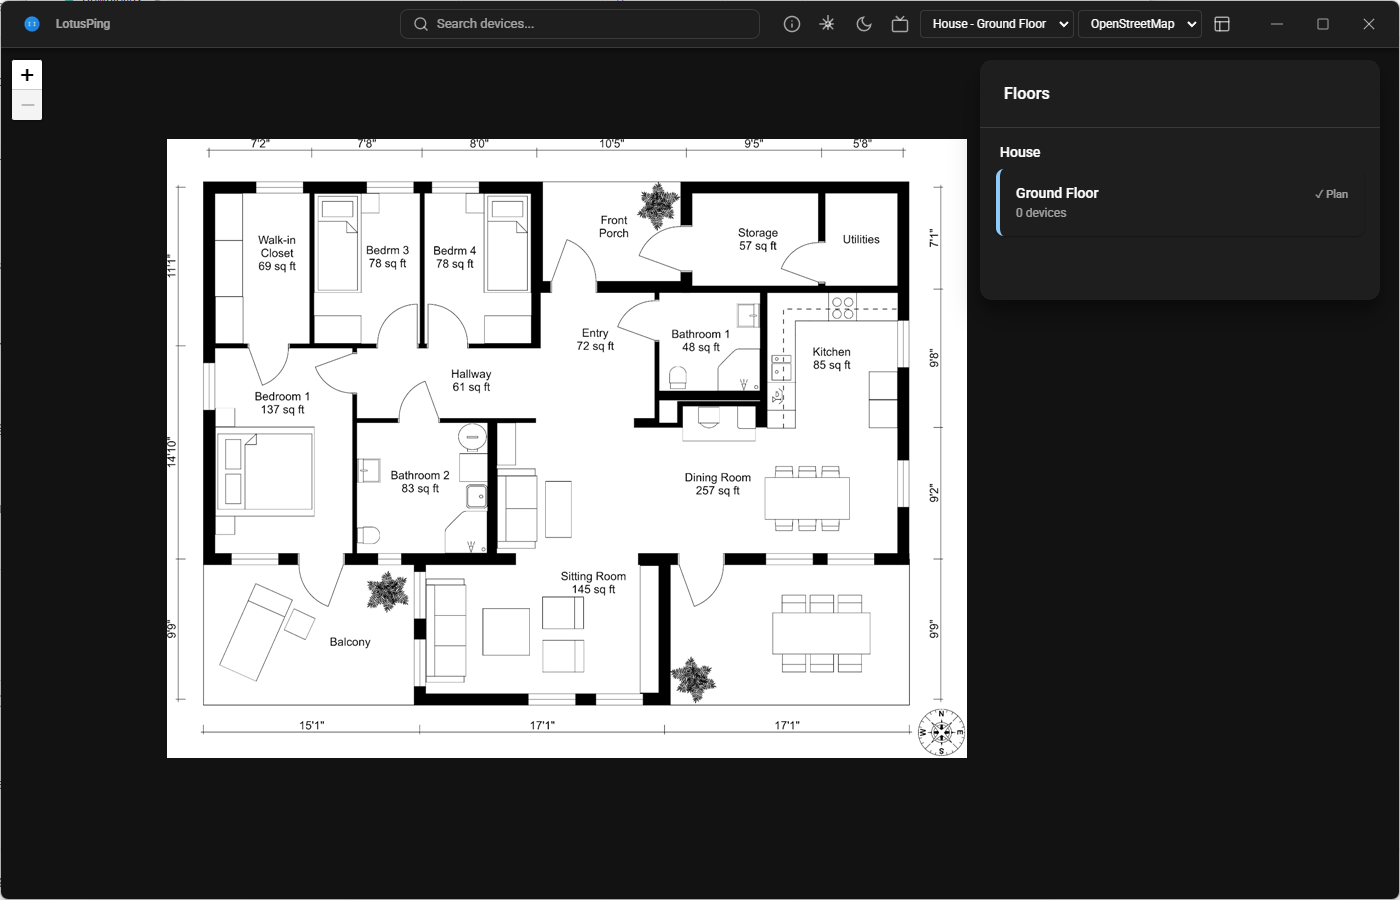Open the Floors panel header
Viewport: 1400px width, 900px height.
click(1026, 93)
